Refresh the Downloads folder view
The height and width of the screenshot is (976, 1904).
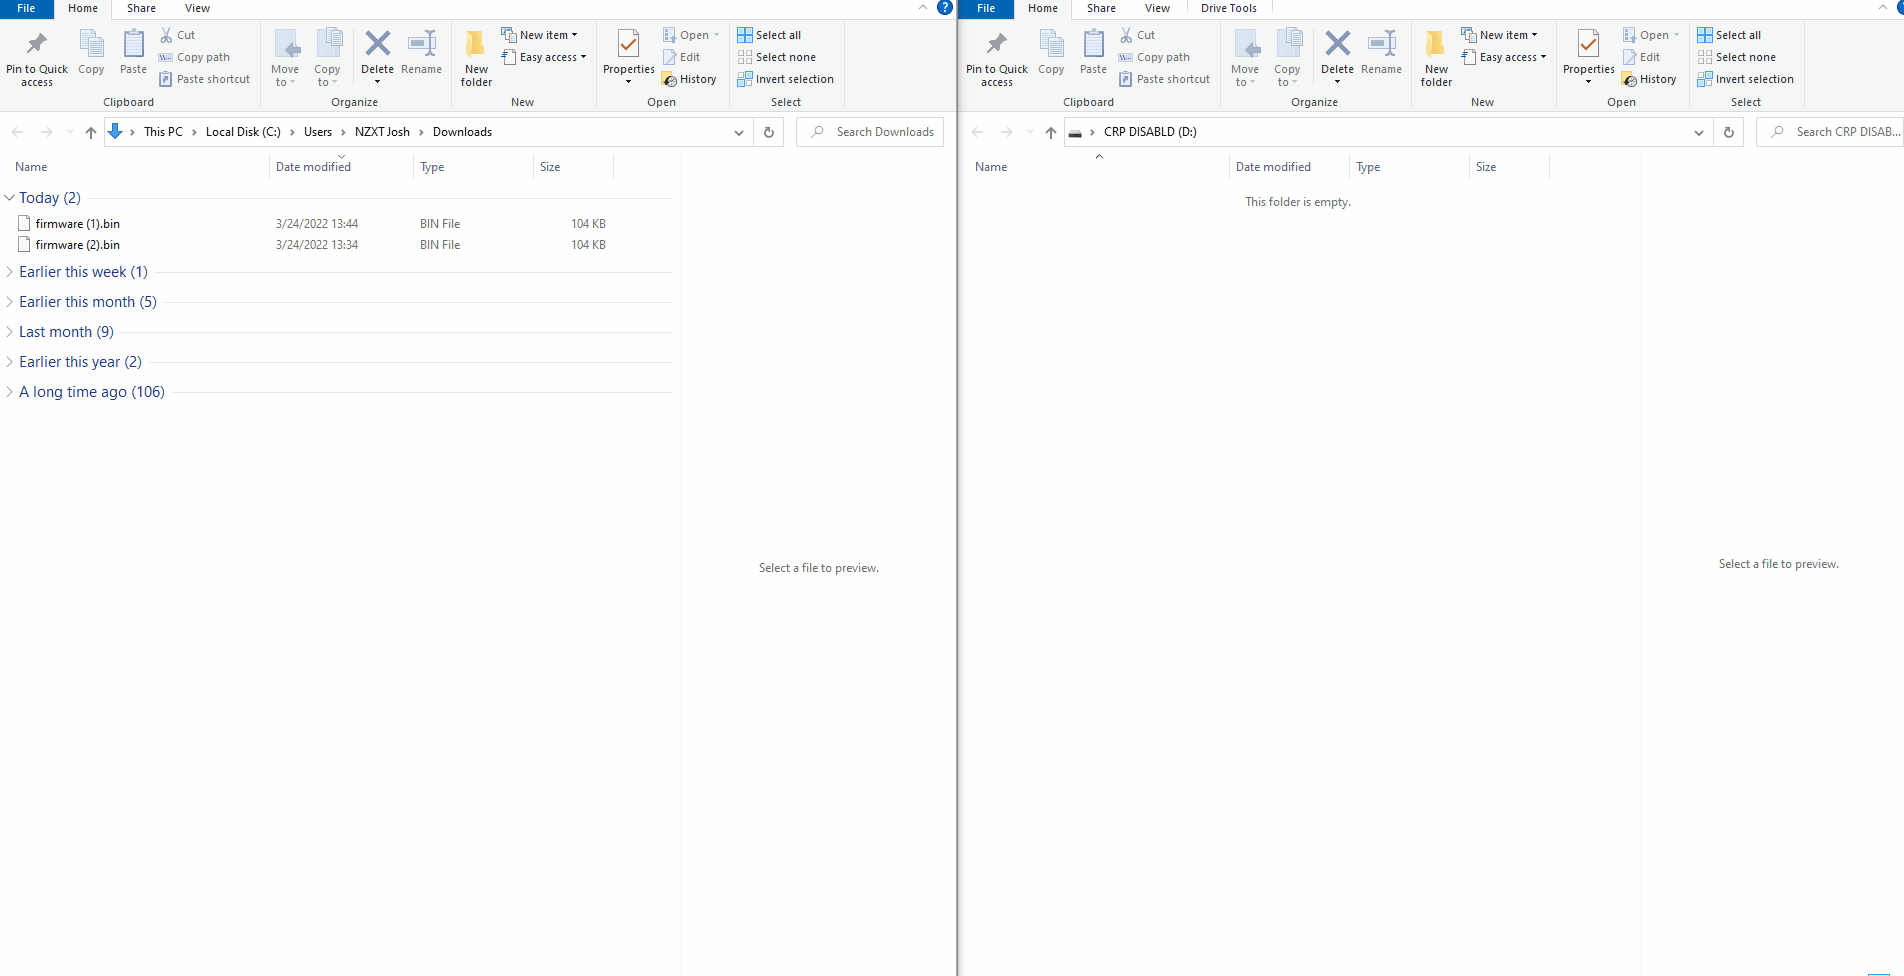point(769,132)
